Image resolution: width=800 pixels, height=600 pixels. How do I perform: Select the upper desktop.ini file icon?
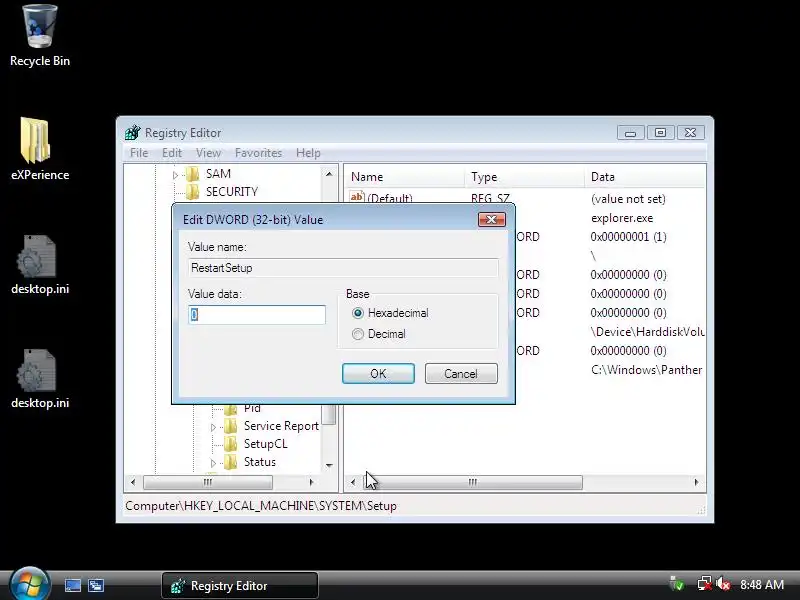40,264
